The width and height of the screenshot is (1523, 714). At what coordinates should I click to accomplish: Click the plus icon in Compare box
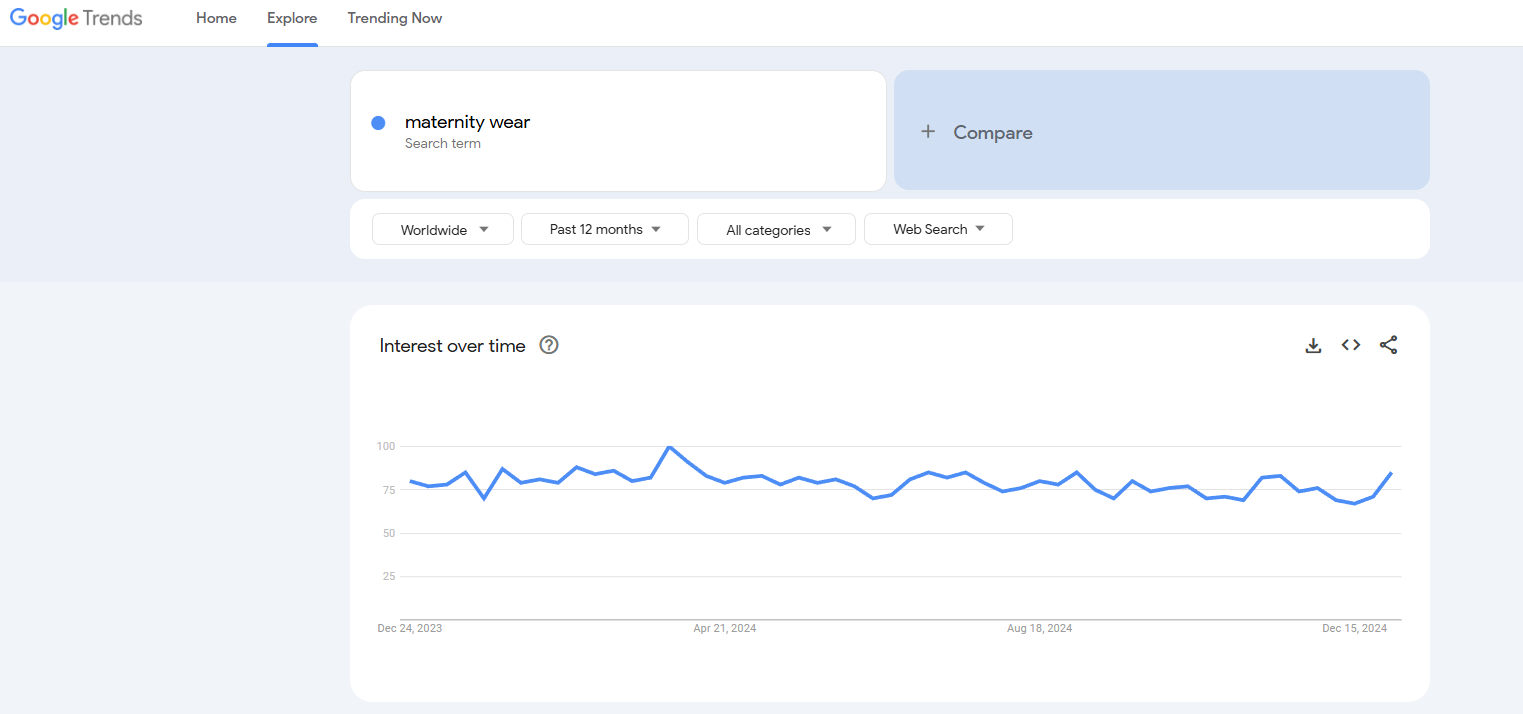(x=928, y=131)
